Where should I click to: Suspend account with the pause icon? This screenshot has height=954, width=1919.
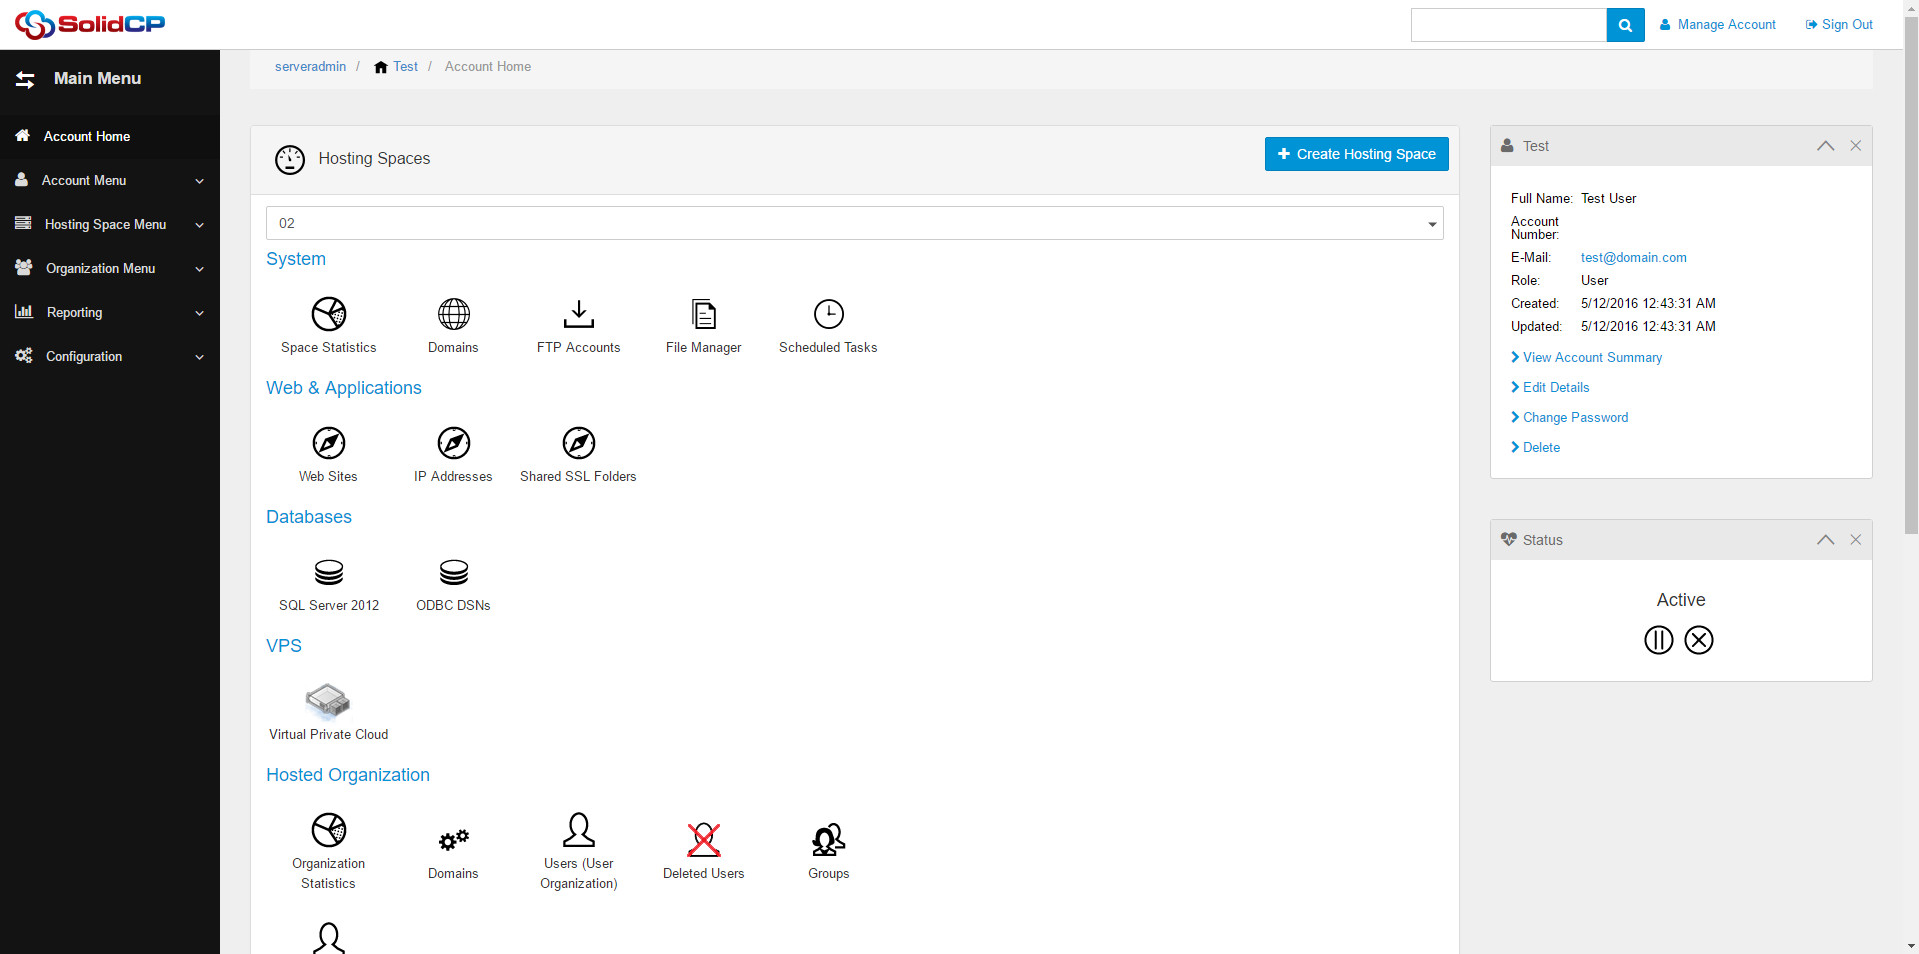click(1658, 640)
